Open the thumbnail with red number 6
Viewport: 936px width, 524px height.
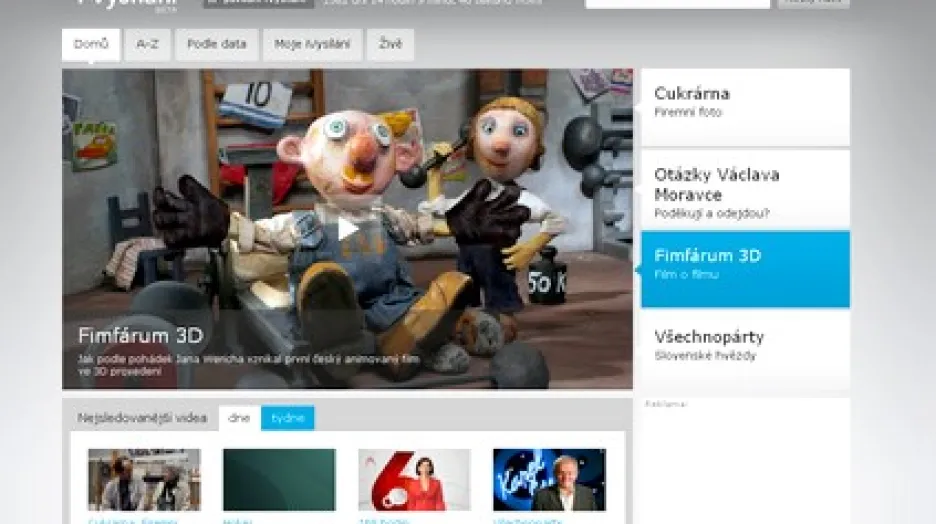(x=414, y=480)
